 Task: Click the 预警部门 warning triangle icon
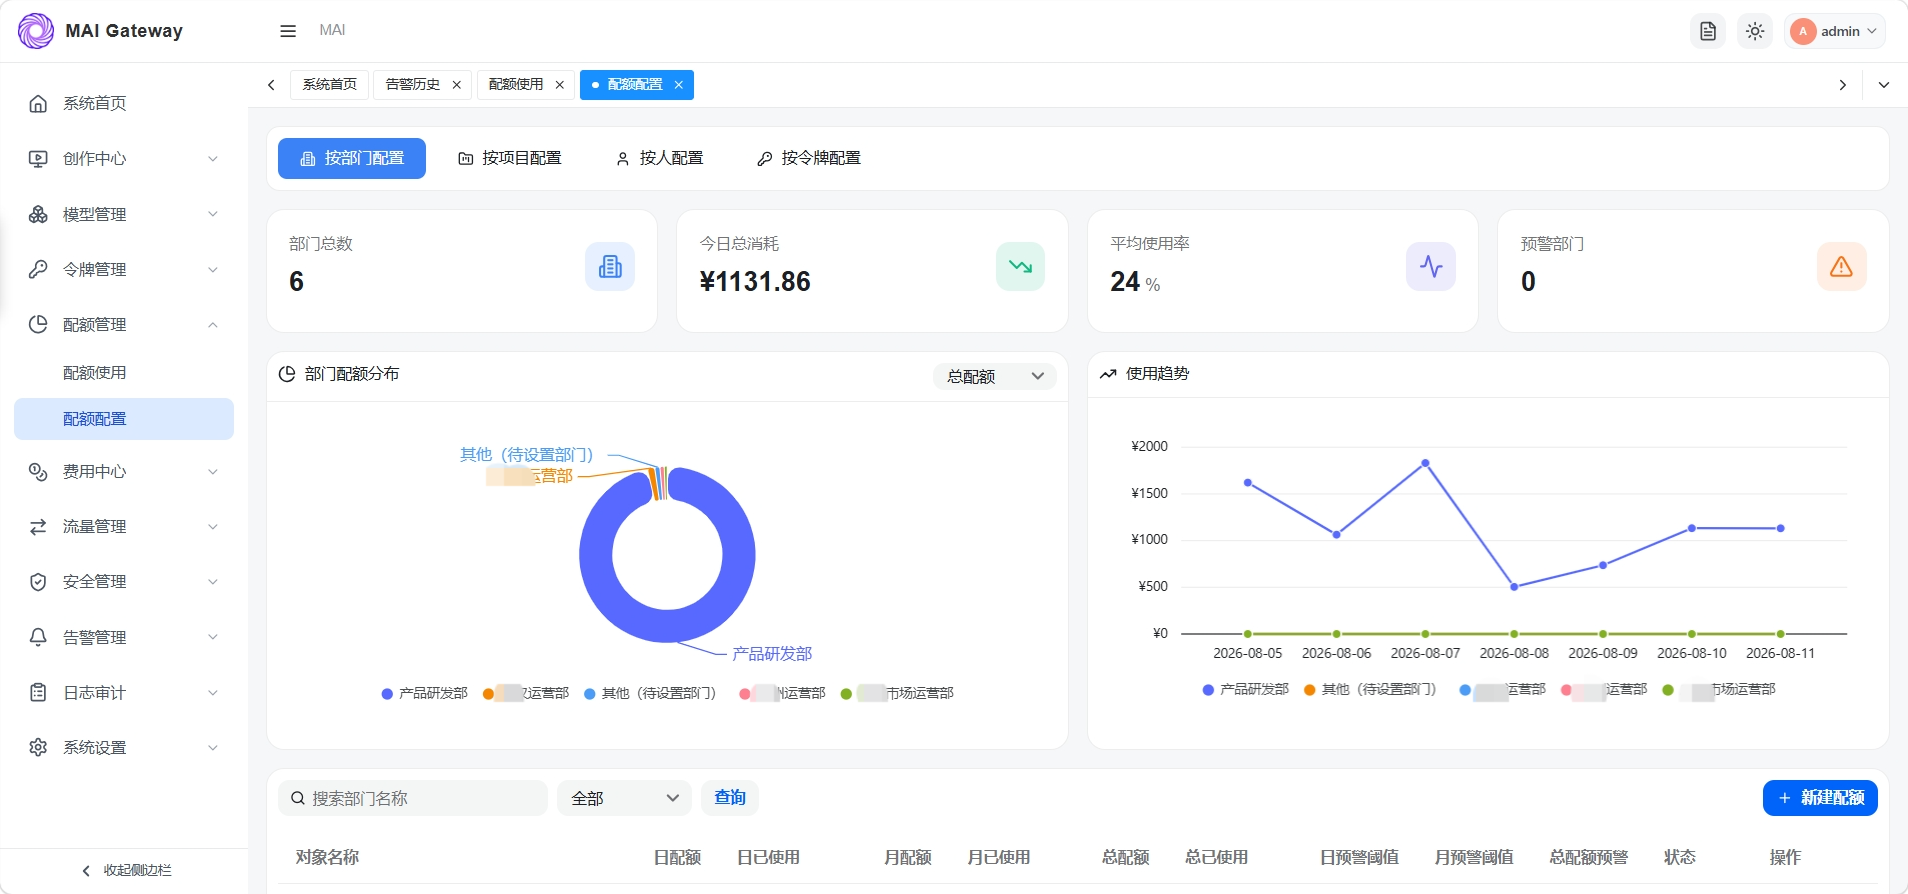[1841, 267]
